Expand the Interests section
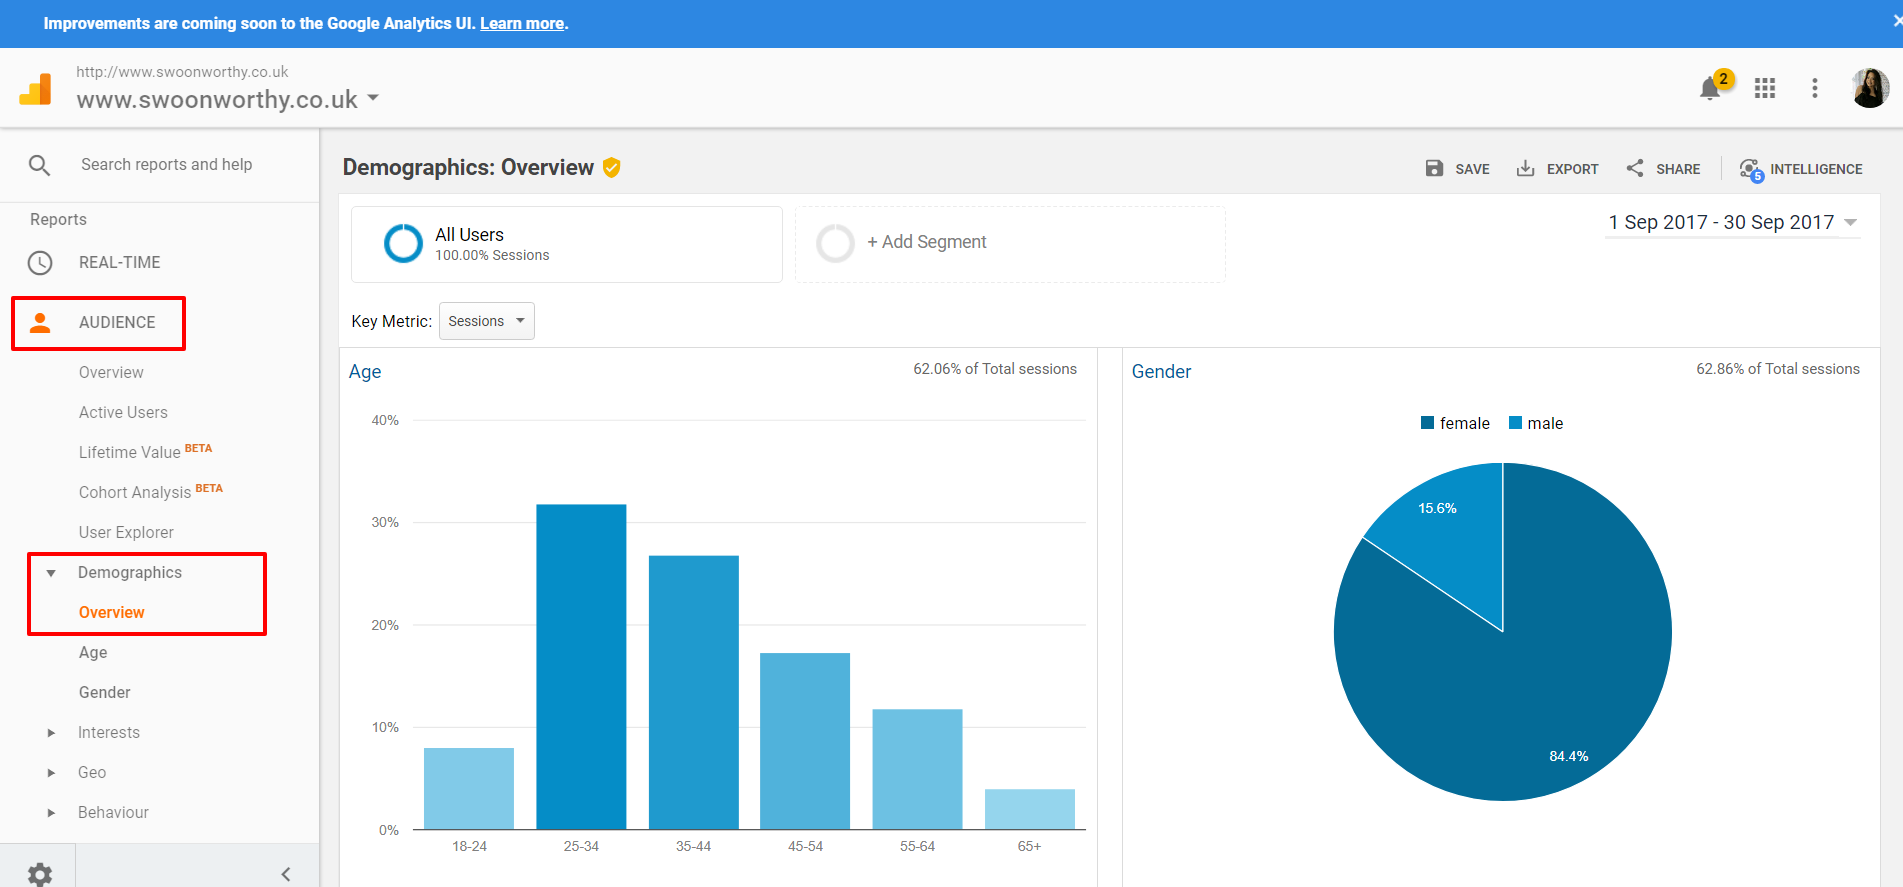 (x=52, y=732)
